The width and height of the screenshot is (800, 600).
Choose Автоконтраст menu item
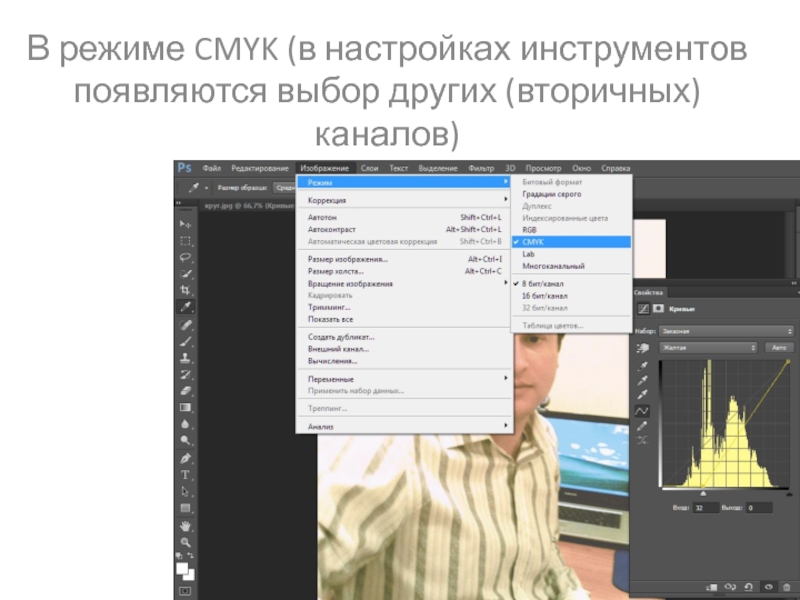tap(404, 230)
